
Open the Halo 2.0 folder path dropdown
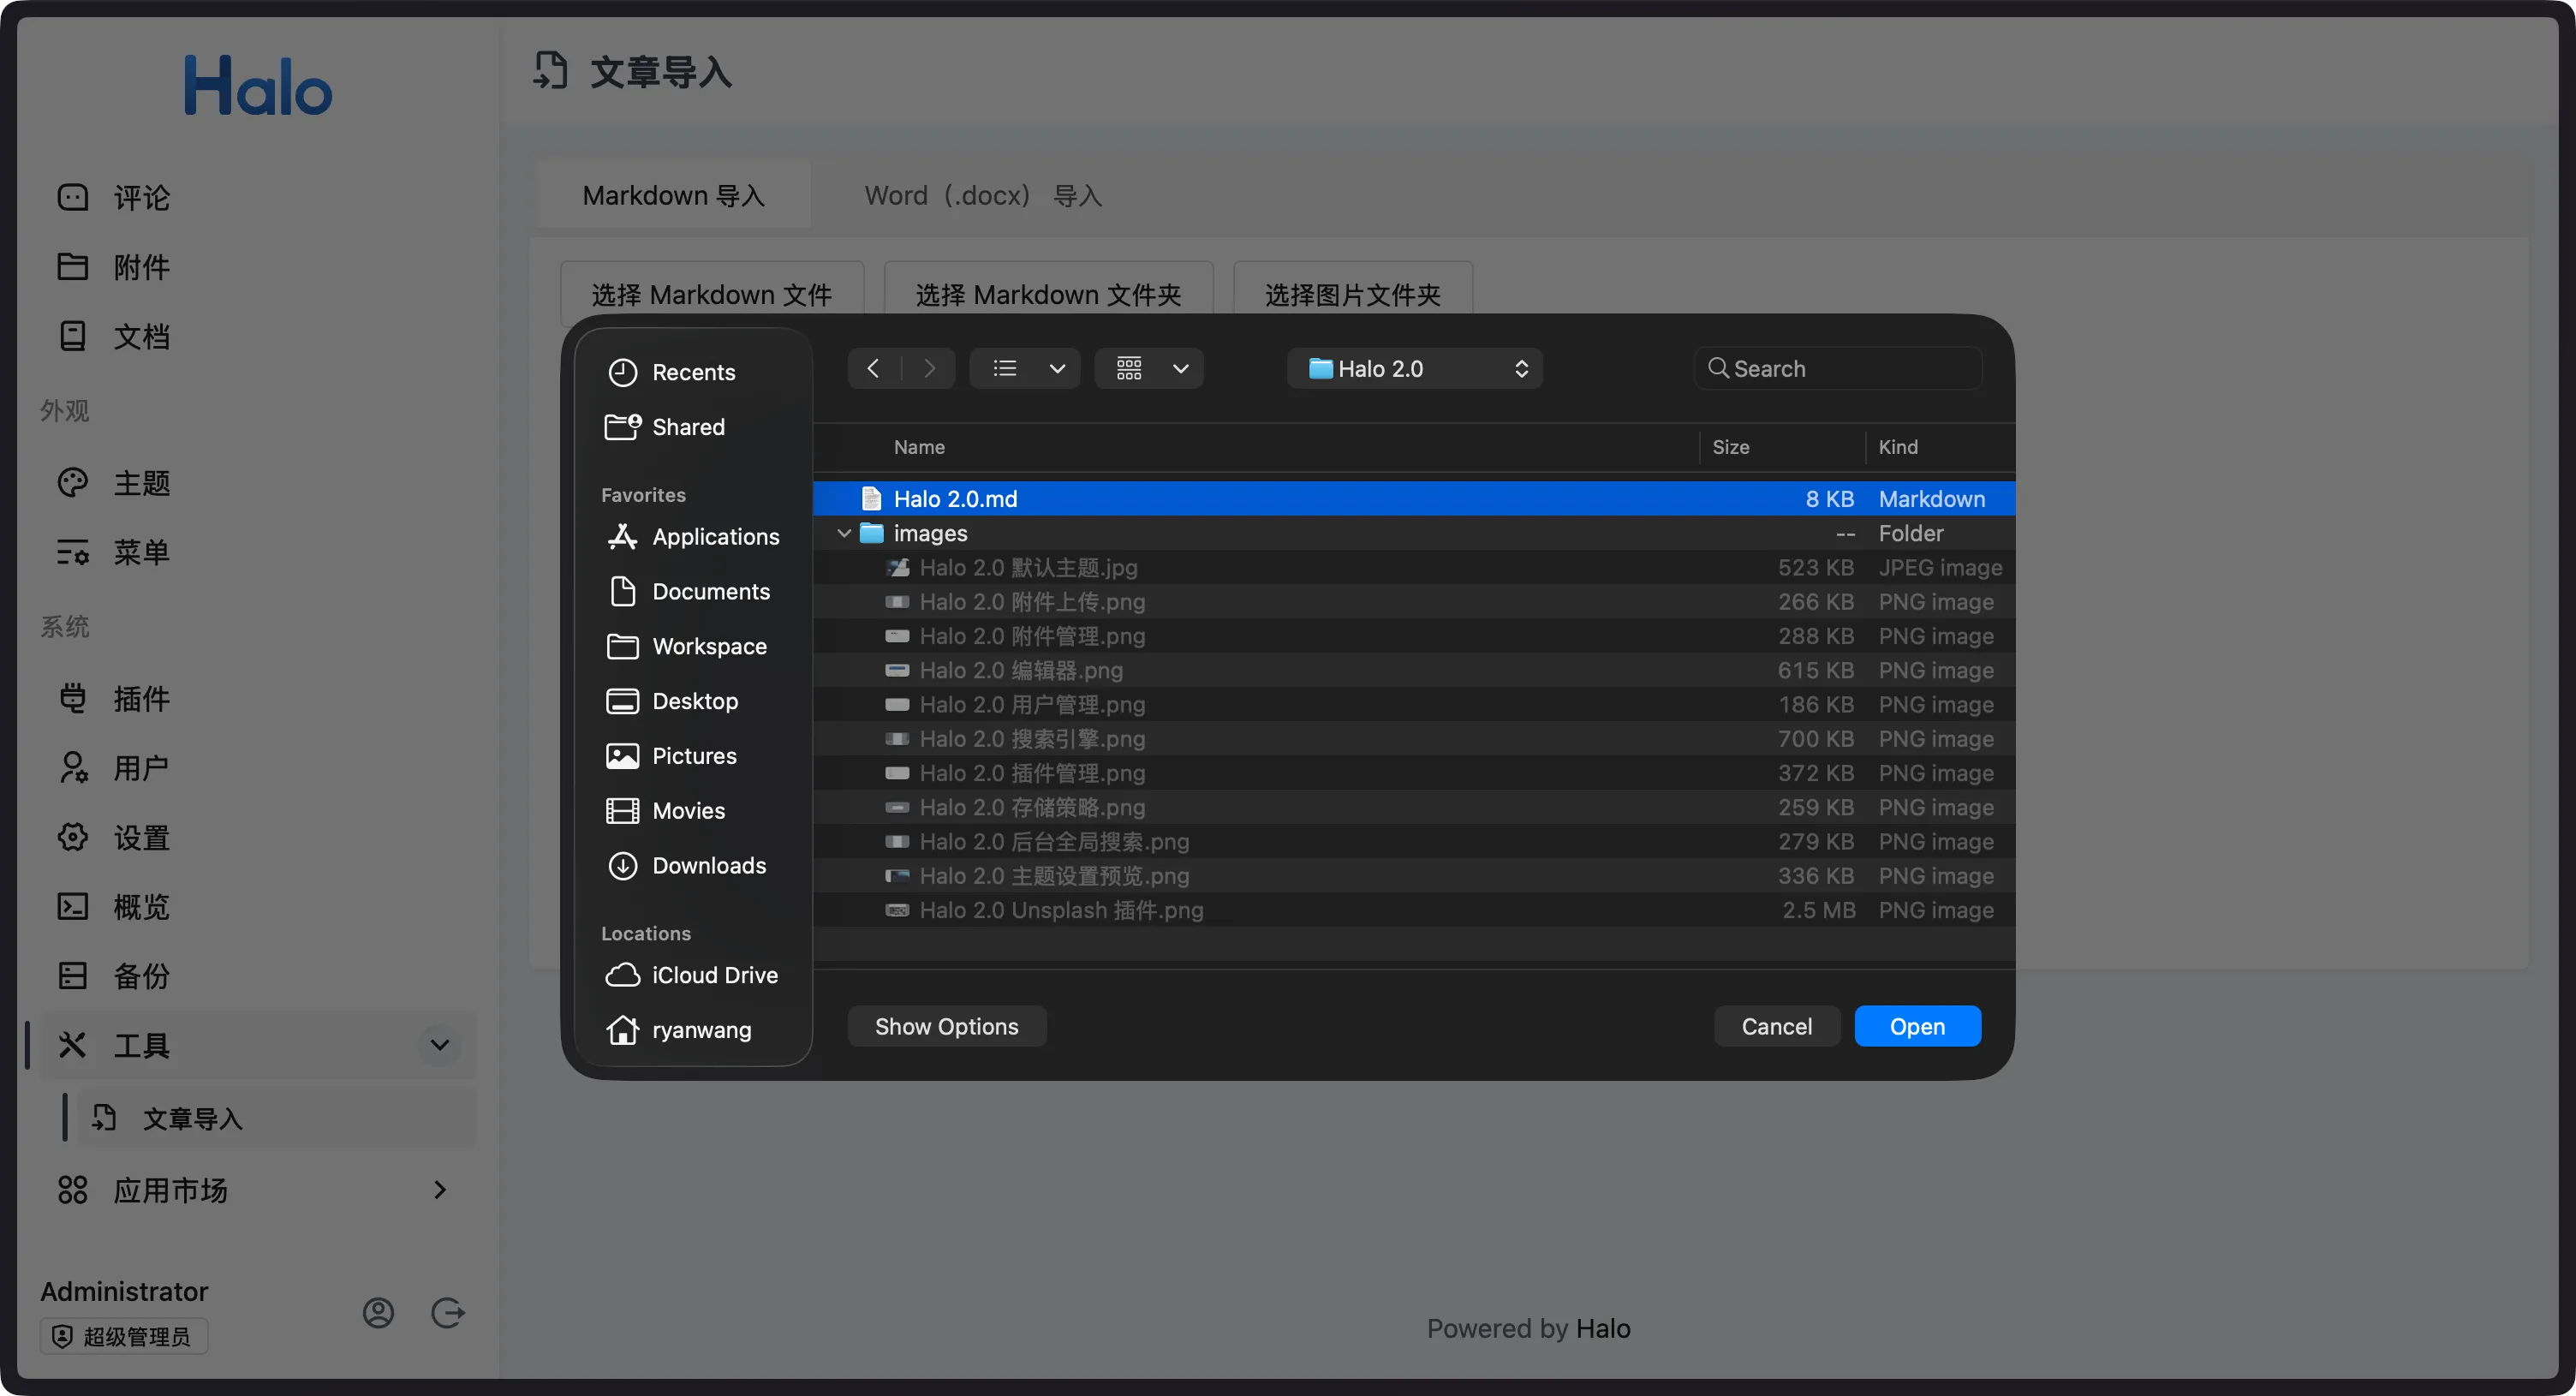pyautogui.click(x=1414, y=368)
